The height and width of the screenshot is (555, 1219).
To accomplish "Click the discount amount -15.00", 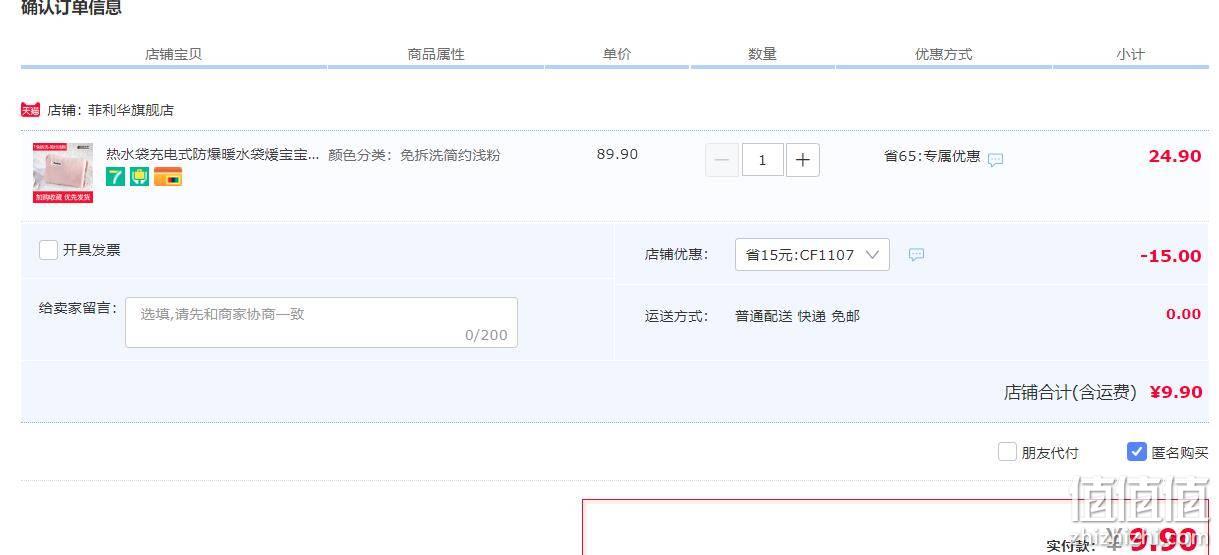I will (x=1171, y=256).
